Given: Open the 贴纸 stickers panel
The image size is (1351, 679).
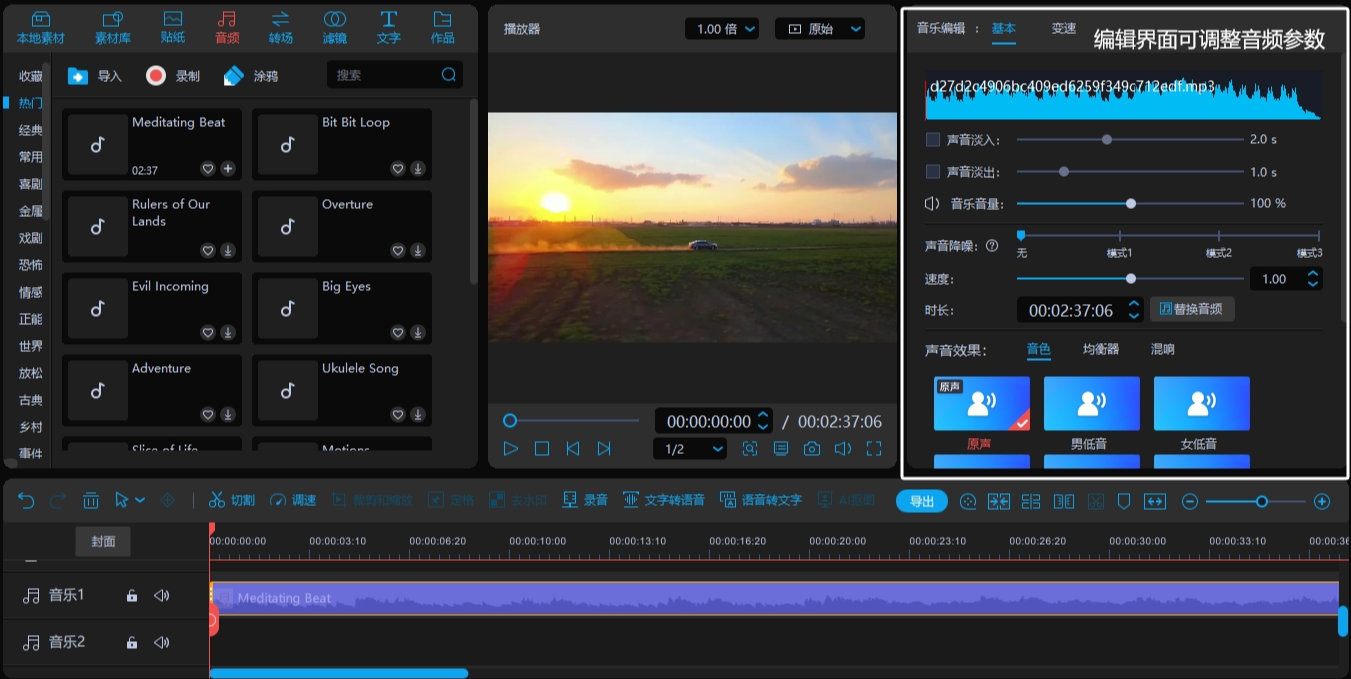Looking at the screenshot, I should tap(173, 26).
